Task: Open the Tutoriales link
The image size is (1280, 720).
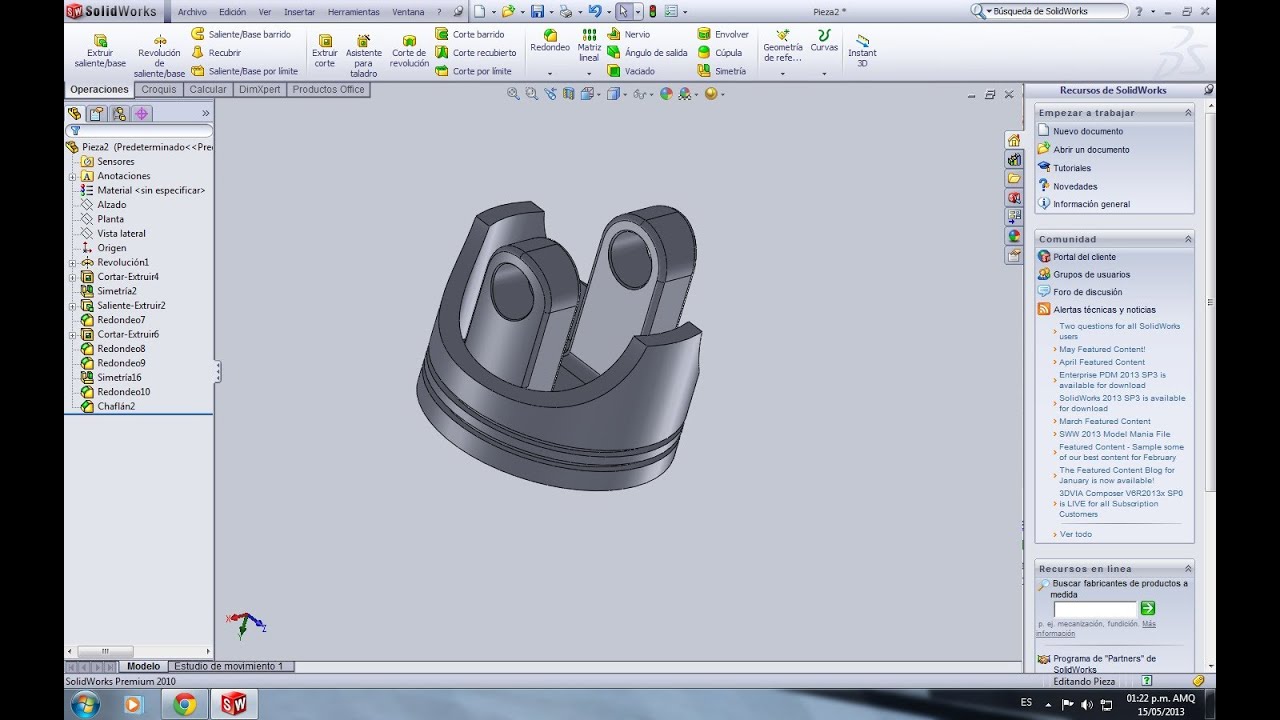Action: pos(1072,168)
